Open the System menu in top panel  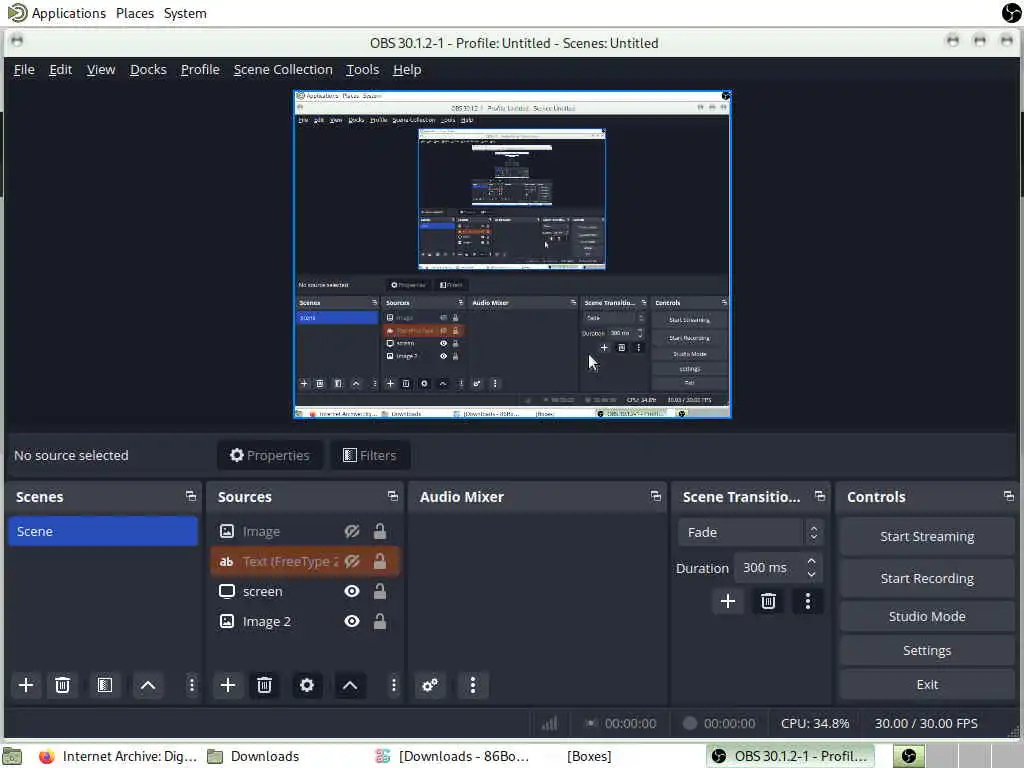(185, 13)
